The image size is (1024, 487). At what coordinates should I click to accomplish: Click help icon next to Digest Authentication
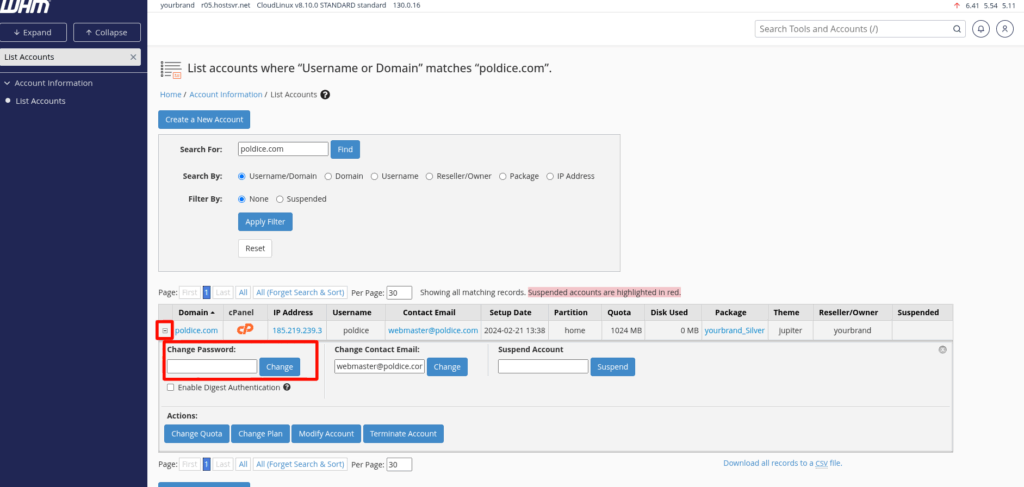(x=287, y=387)
